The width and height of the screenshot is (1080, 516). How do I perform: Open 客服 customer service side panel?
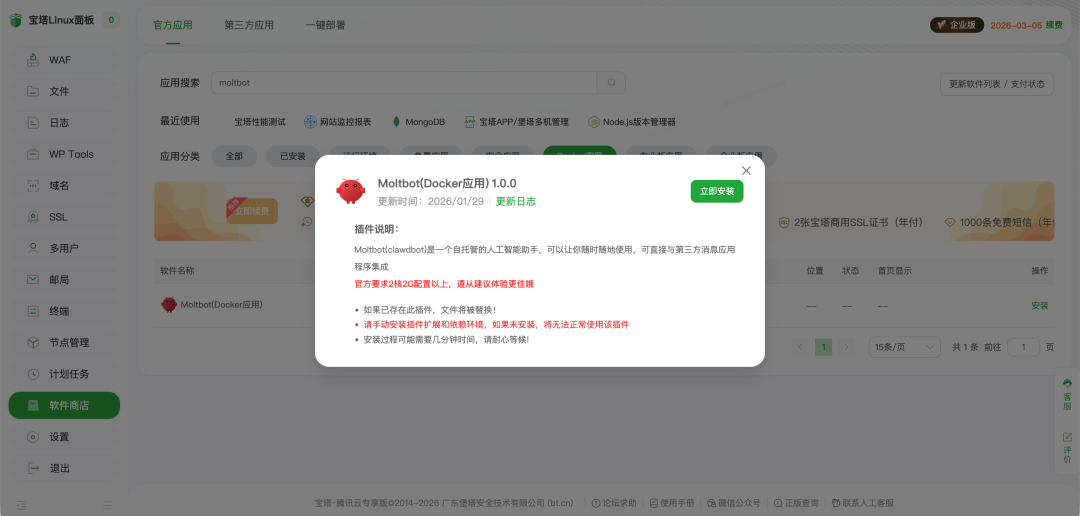[x=1068, y=395]
